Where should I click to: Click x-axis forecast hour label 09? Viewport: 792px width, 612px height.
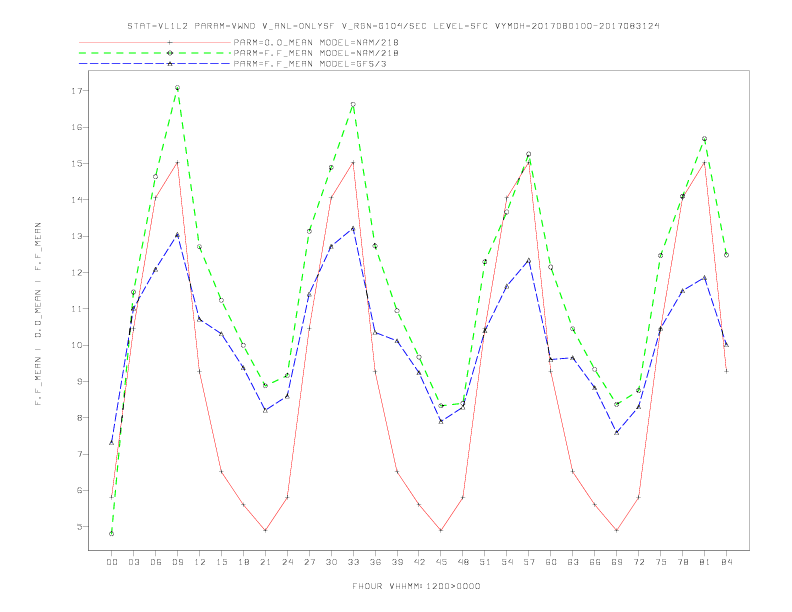click(x=177, y=562)
